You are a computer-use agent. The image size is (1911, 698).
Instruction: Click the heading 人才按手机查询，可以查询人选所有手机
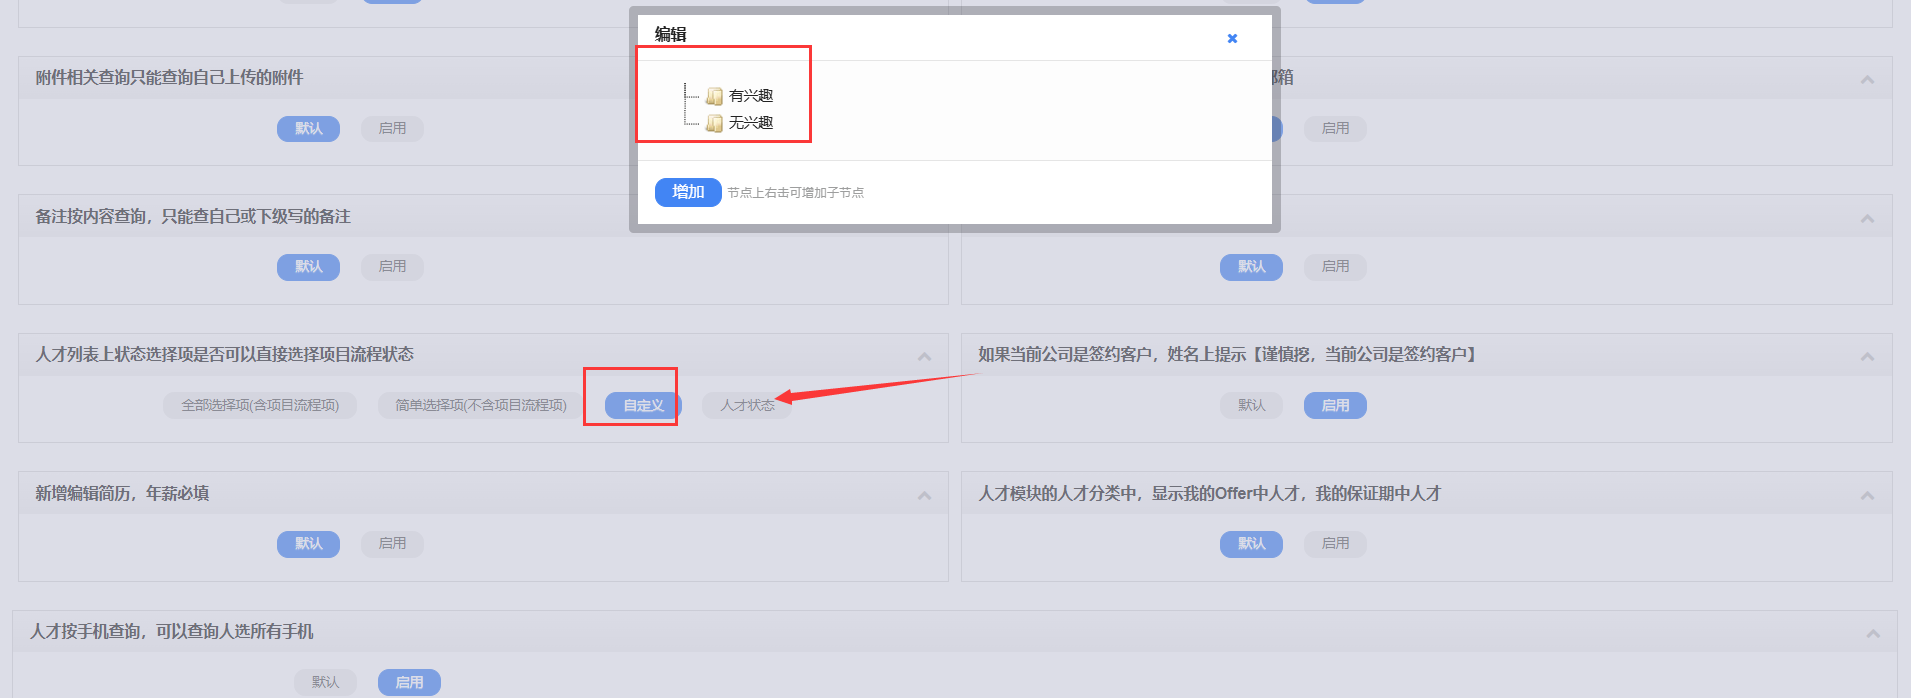[x=171, y=632]
